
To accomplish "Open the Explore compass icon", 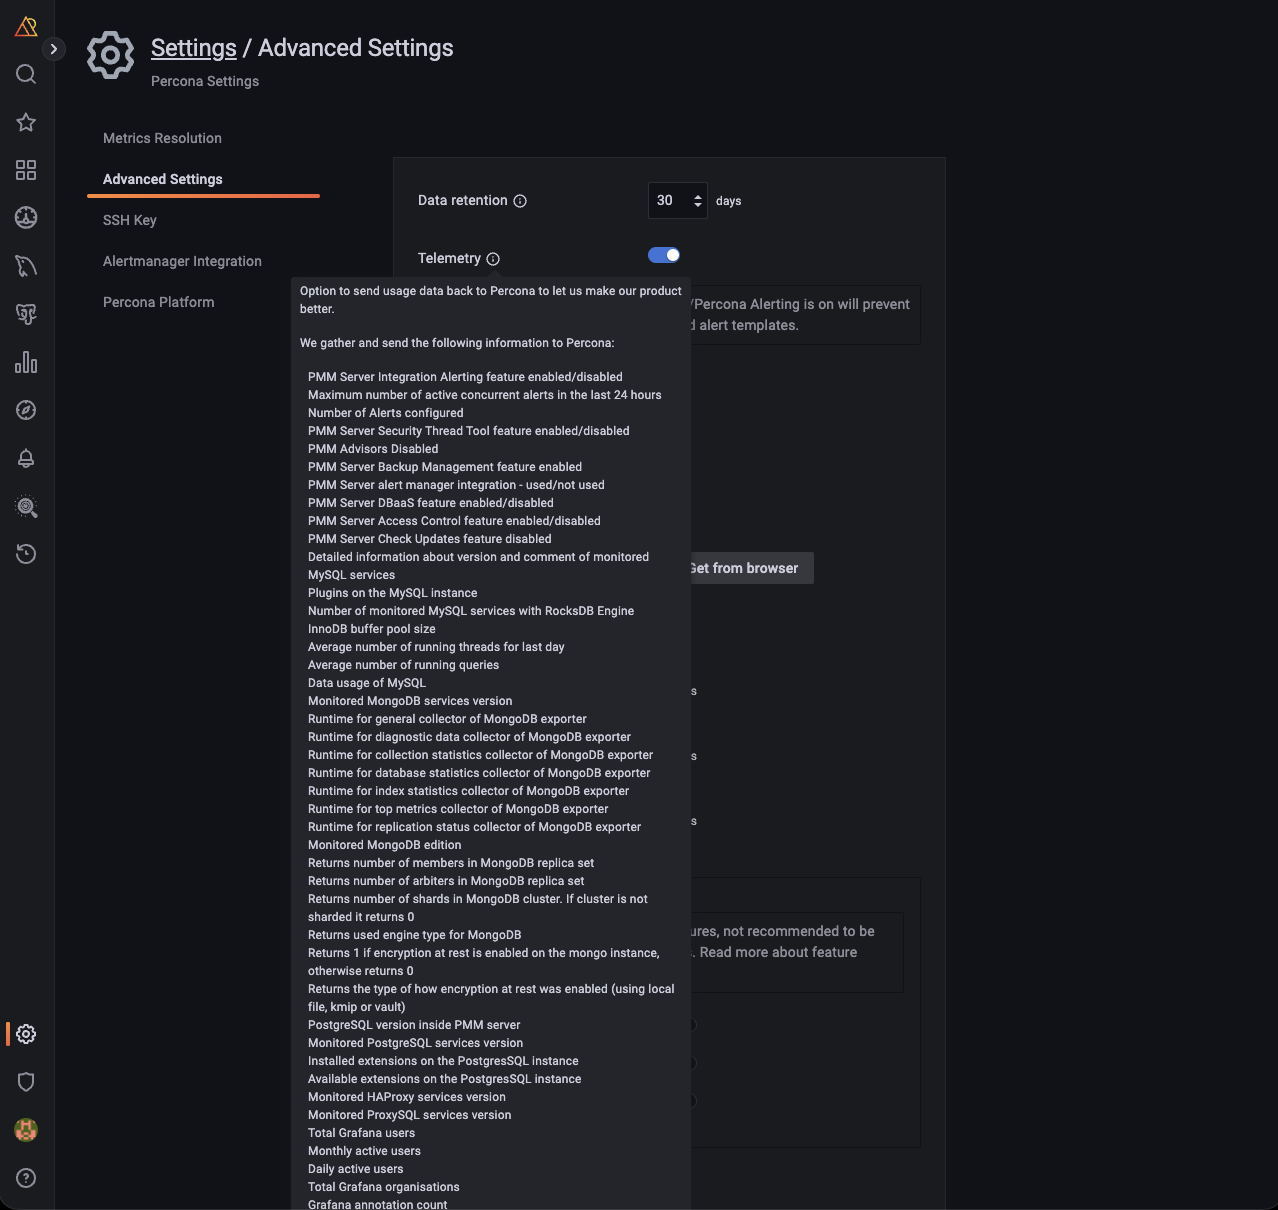I will click(x=26, y=410).
